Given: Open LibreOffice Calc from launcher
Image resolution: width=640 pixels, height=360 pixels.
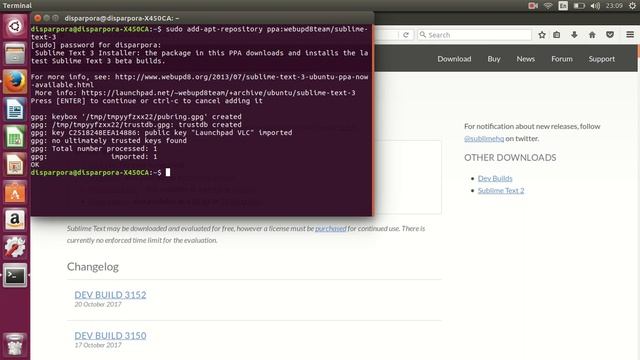Looking at the screenshot, I should (15, 137).
